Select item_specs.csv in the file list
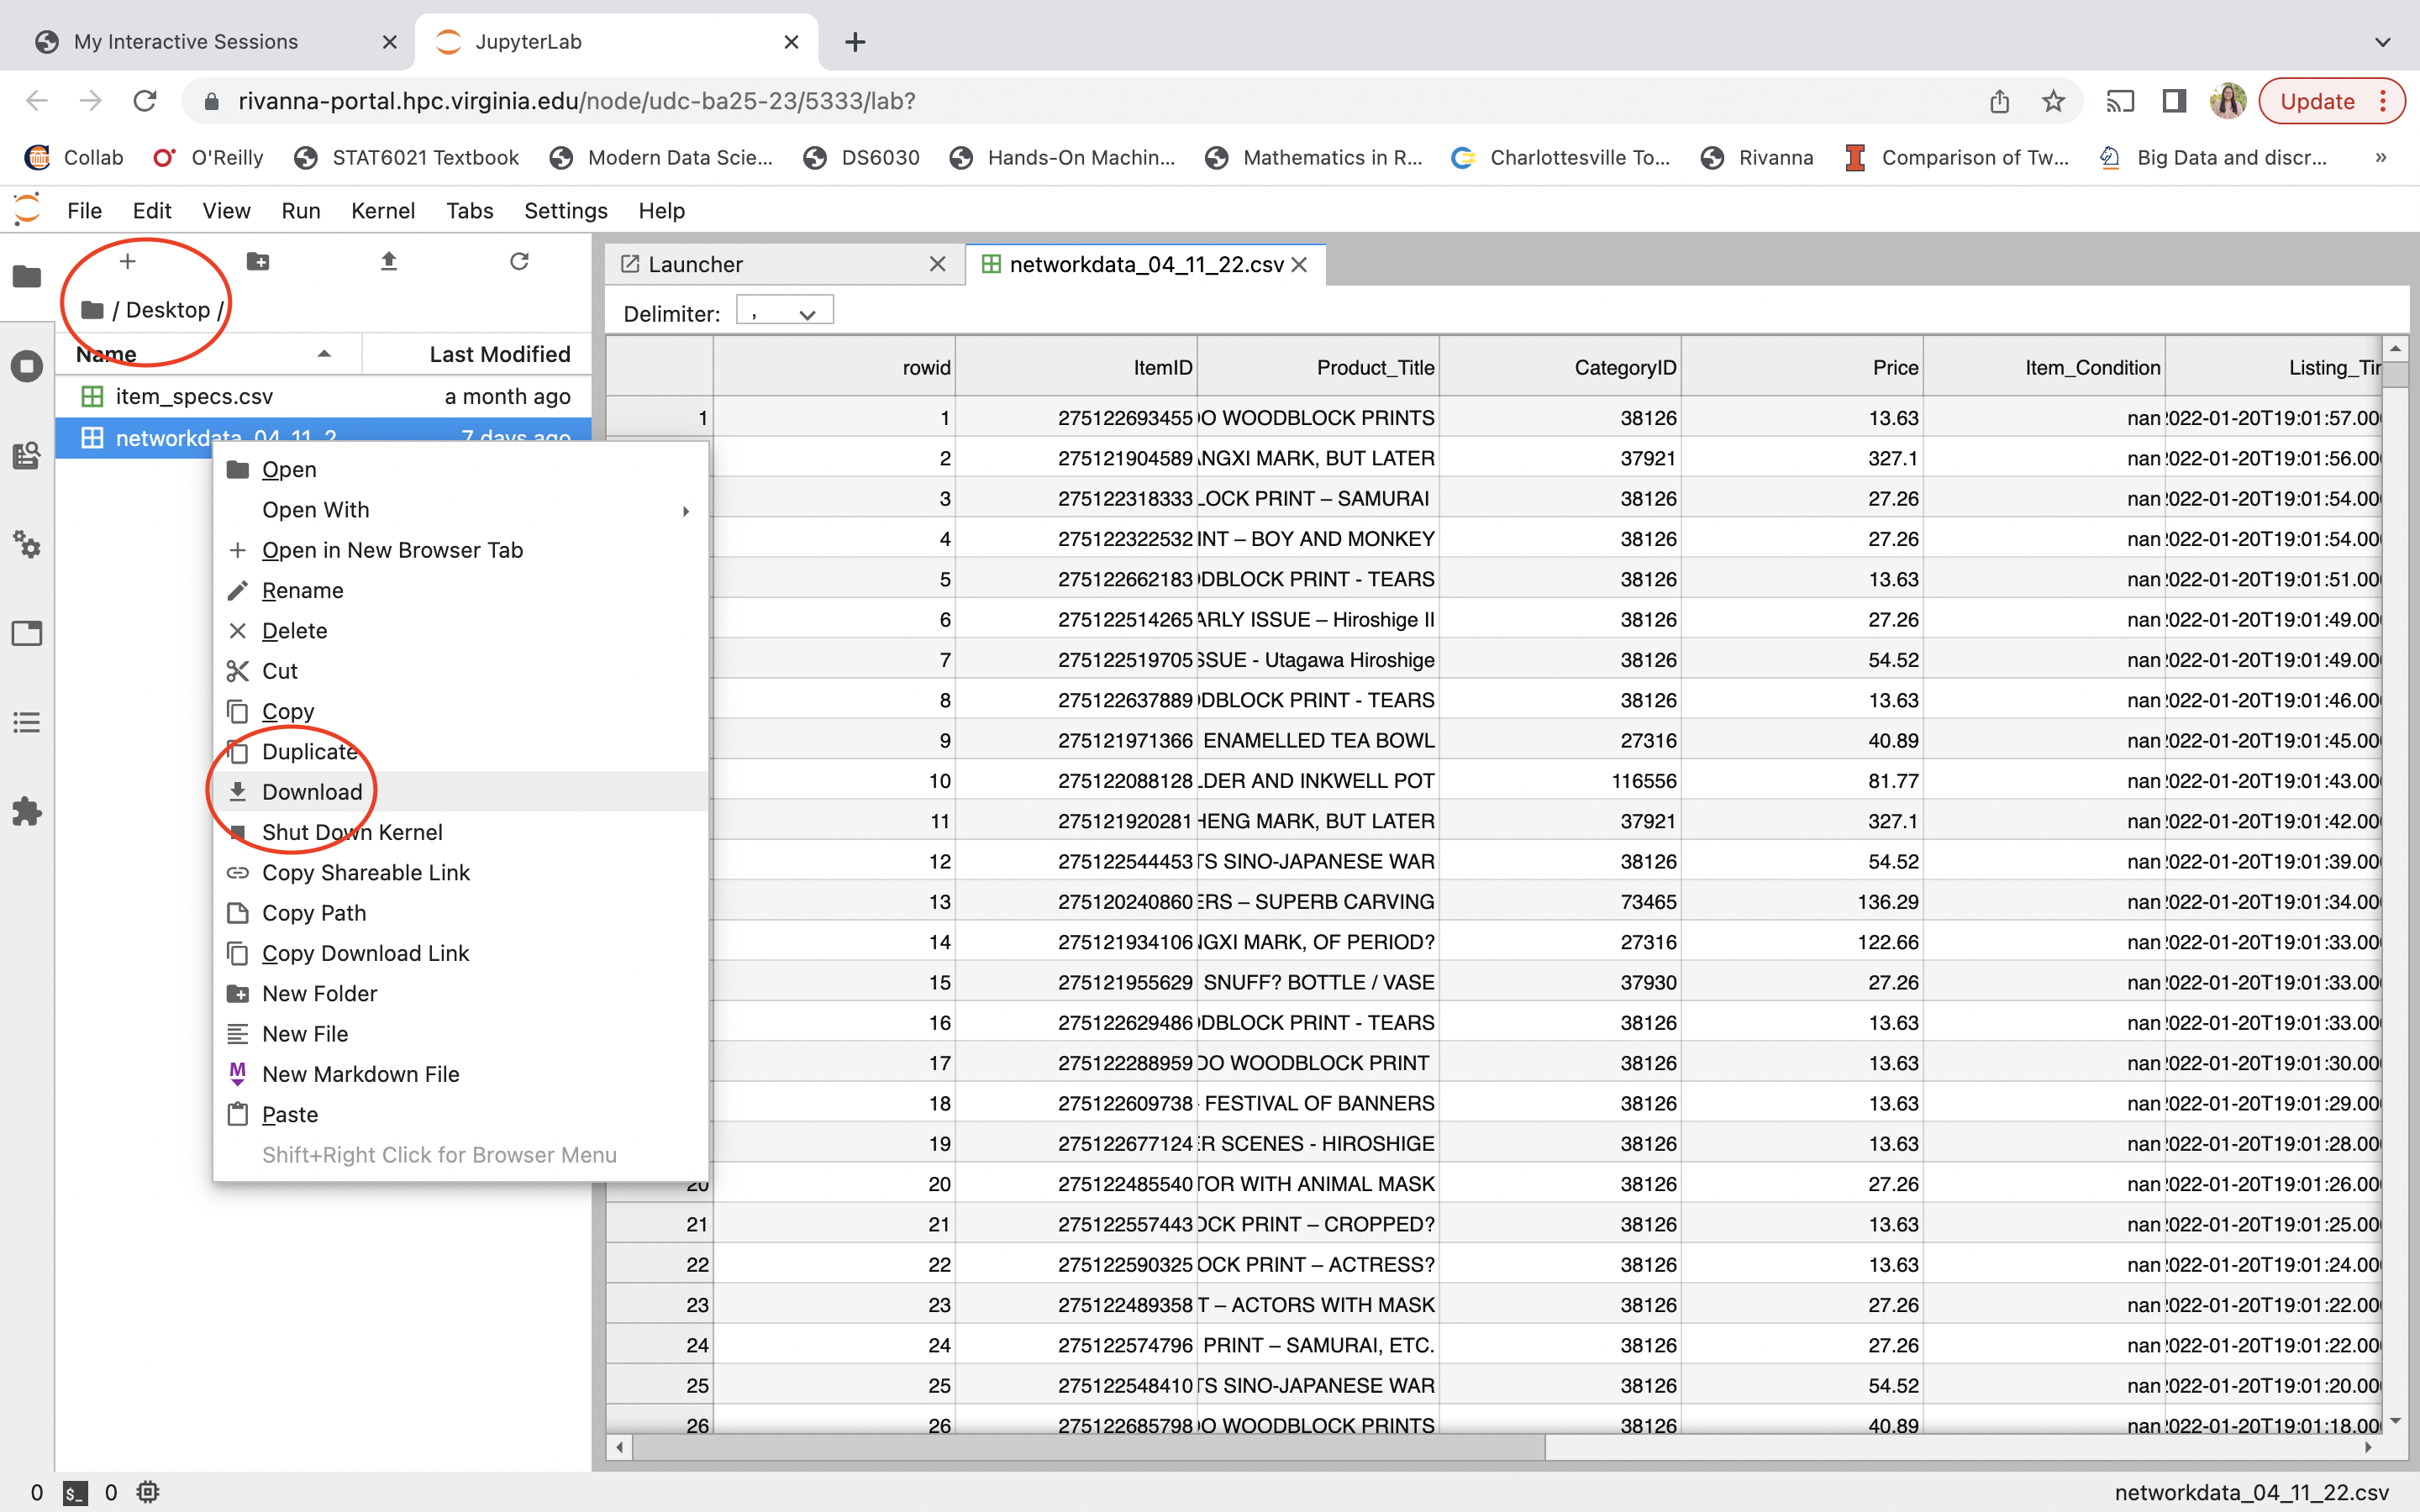This screenshot has width=2420, height=1512. [324, 396]
